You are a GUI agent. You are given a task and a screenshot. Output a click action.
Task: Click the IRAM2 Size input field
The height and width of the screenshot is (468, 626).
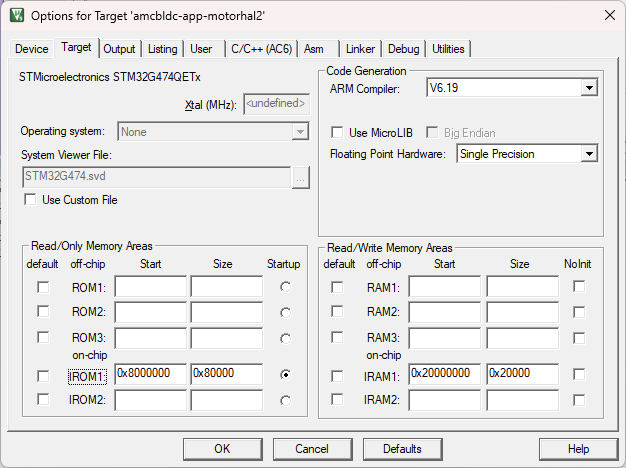523,400
